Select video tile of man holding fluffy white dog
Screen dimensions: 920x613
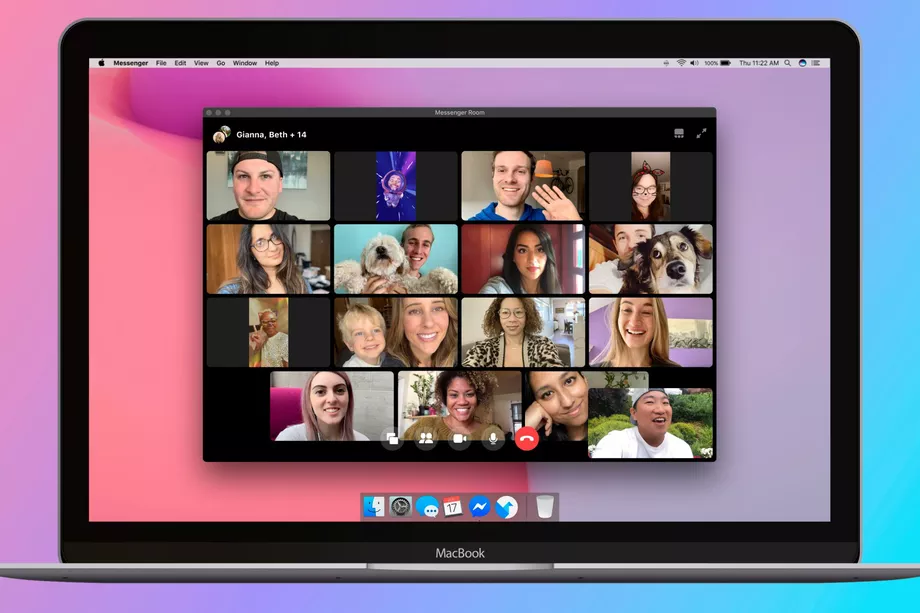(x=395, y=259)
